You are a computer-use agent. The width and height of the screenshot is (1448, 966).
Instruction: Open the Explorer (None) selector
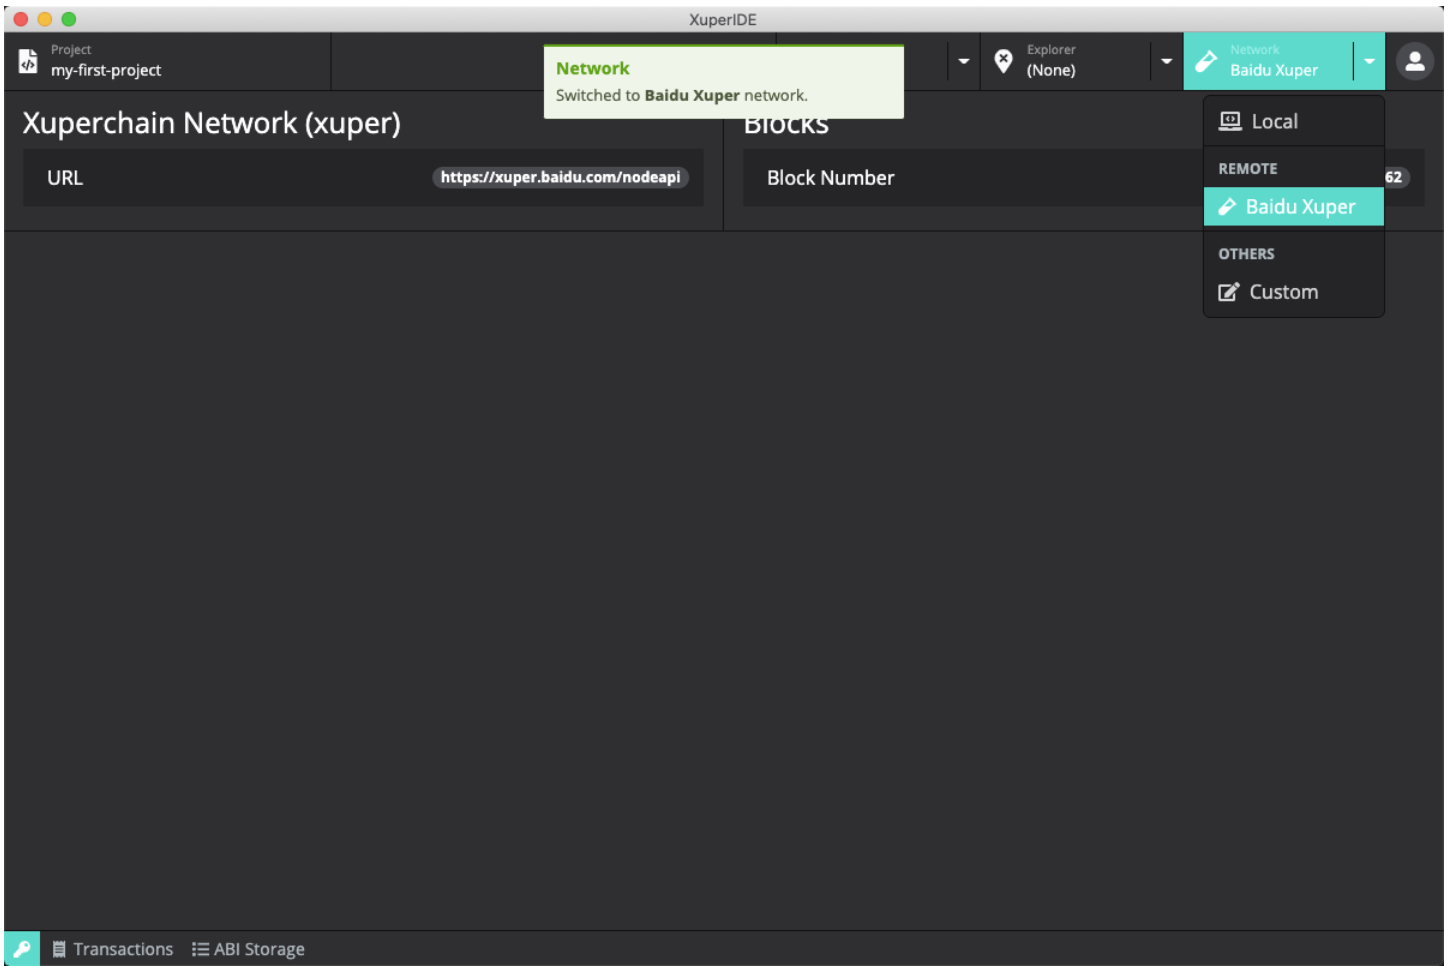point(1065,61)
